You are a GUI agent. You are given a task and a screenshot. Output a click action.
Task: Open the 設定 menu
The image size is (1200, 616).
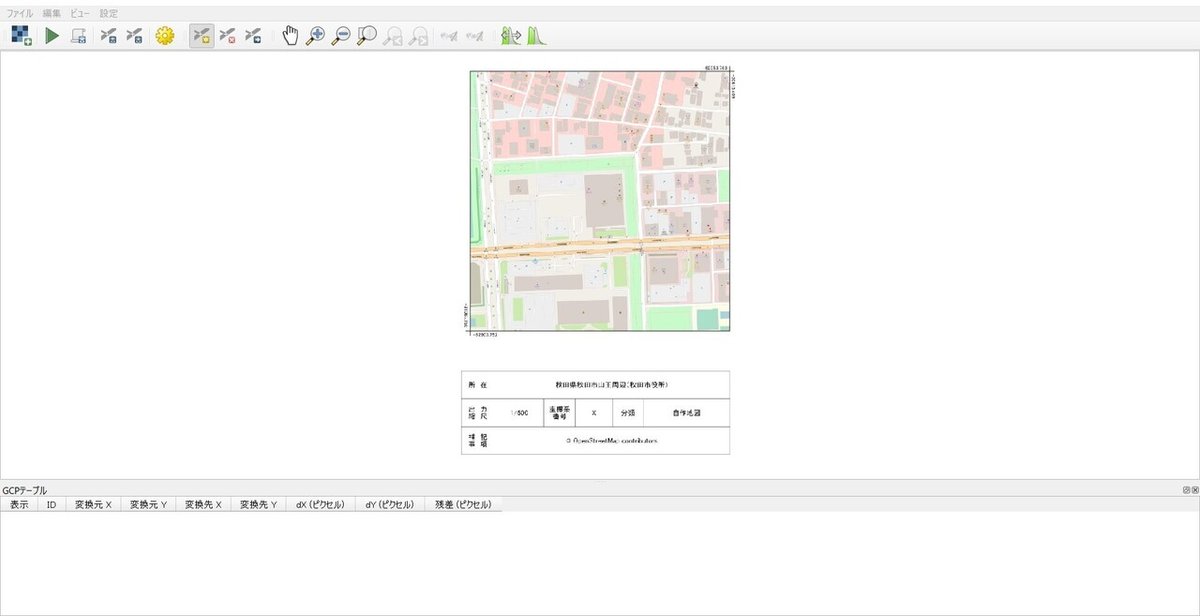click(109, 14)
